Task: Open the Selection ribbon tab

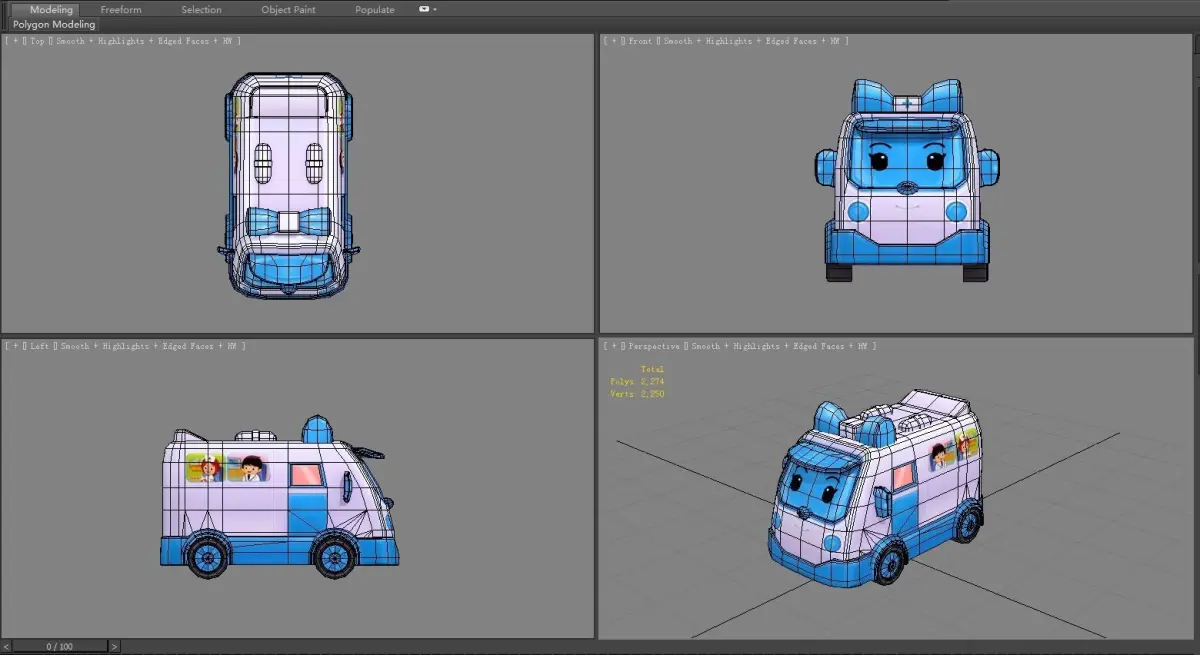Action: [201, 10]
